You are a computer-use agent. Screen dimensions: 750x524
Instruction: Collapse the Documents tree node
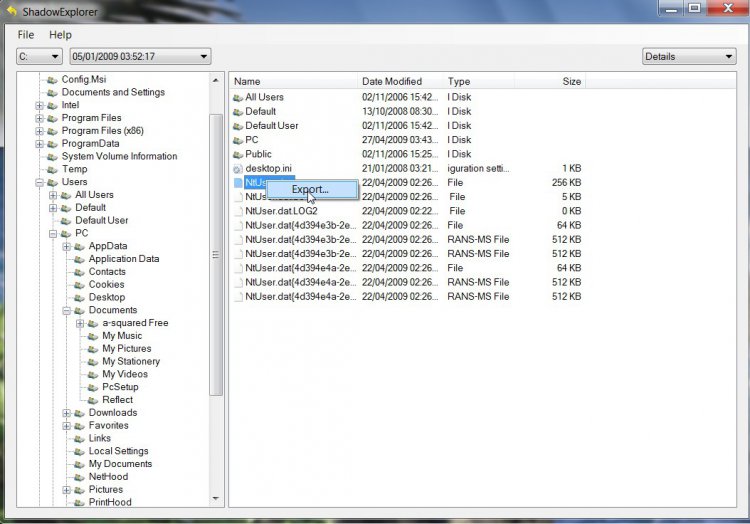point(66,311)
